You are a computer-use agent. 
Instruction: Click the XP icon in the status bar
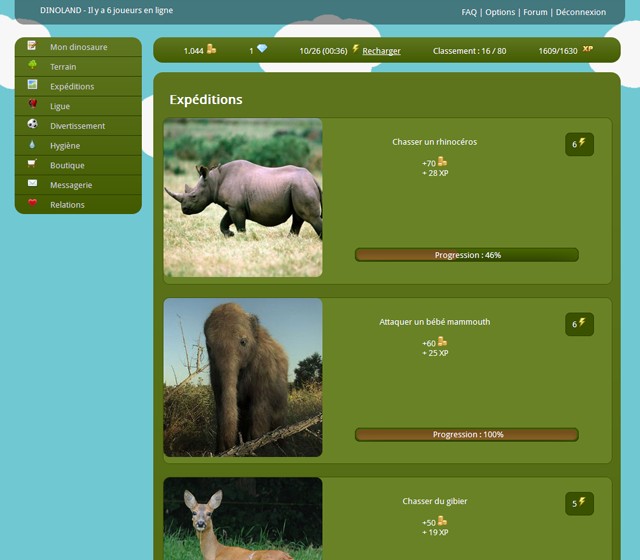click(x=587, y=49)
